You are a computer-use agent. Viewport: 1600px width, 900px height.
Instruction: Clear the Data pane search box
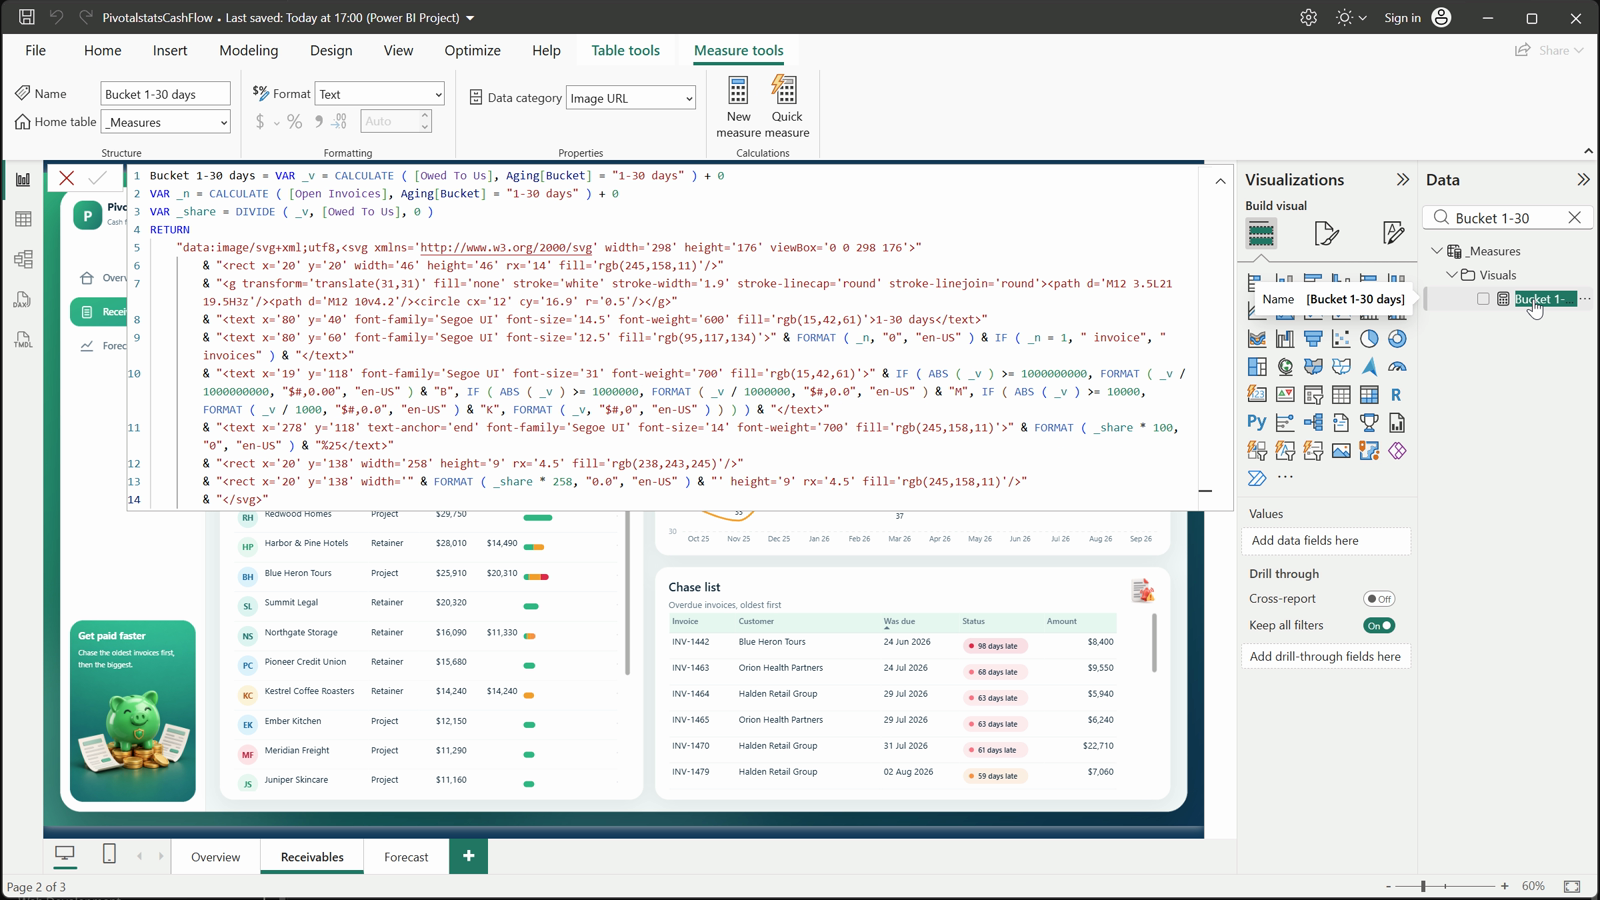coord(1575,218)
